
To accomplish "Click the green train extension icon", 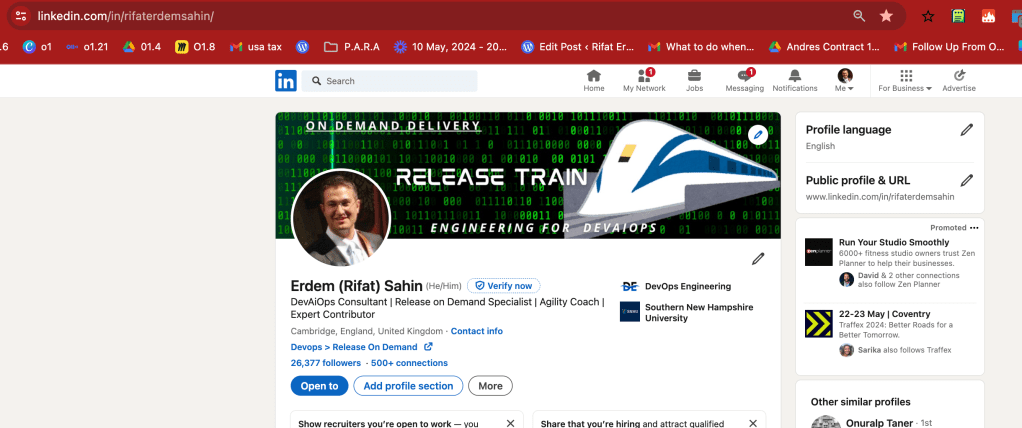I will [x=958, y=16].
